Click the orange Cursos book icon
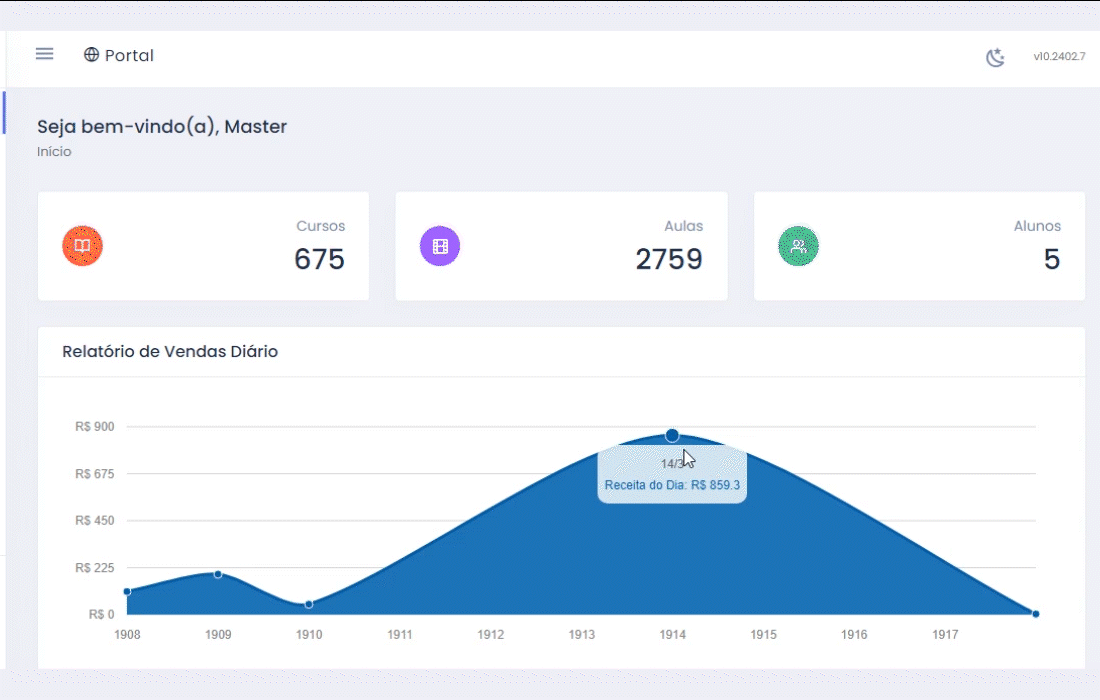 click(x=82, y=246)
